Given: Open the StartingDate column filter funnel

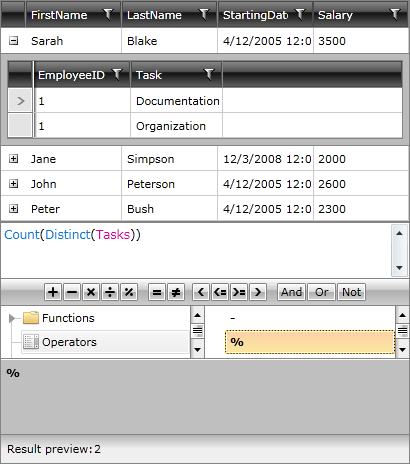Looking at the screenshot, I should (x=301, y=14).
